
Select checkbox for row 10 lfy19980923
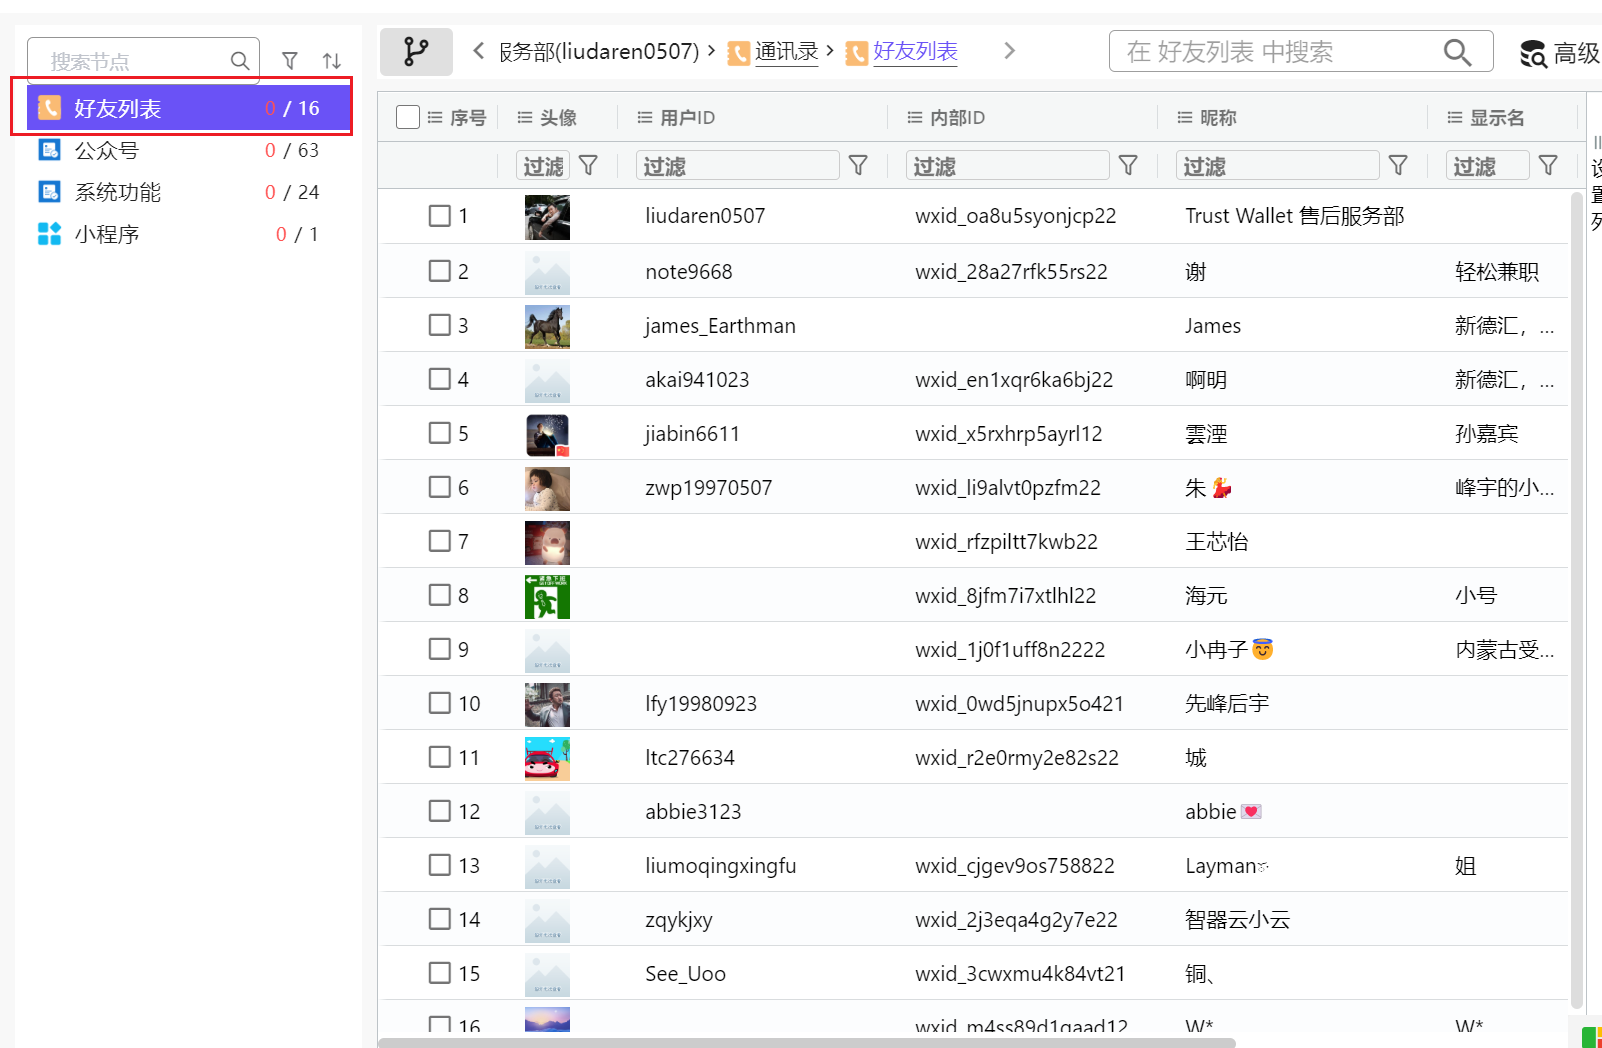coord(439,703)
